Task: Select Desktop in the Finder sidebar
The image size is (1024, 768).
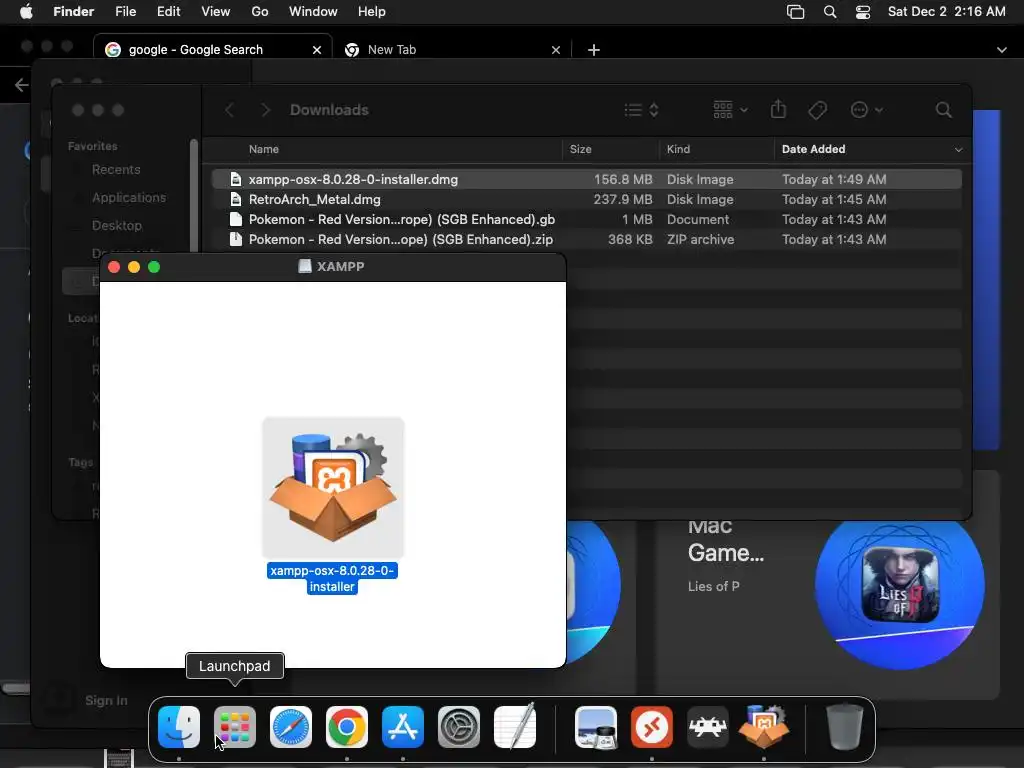Action: [x=117, y=225]
